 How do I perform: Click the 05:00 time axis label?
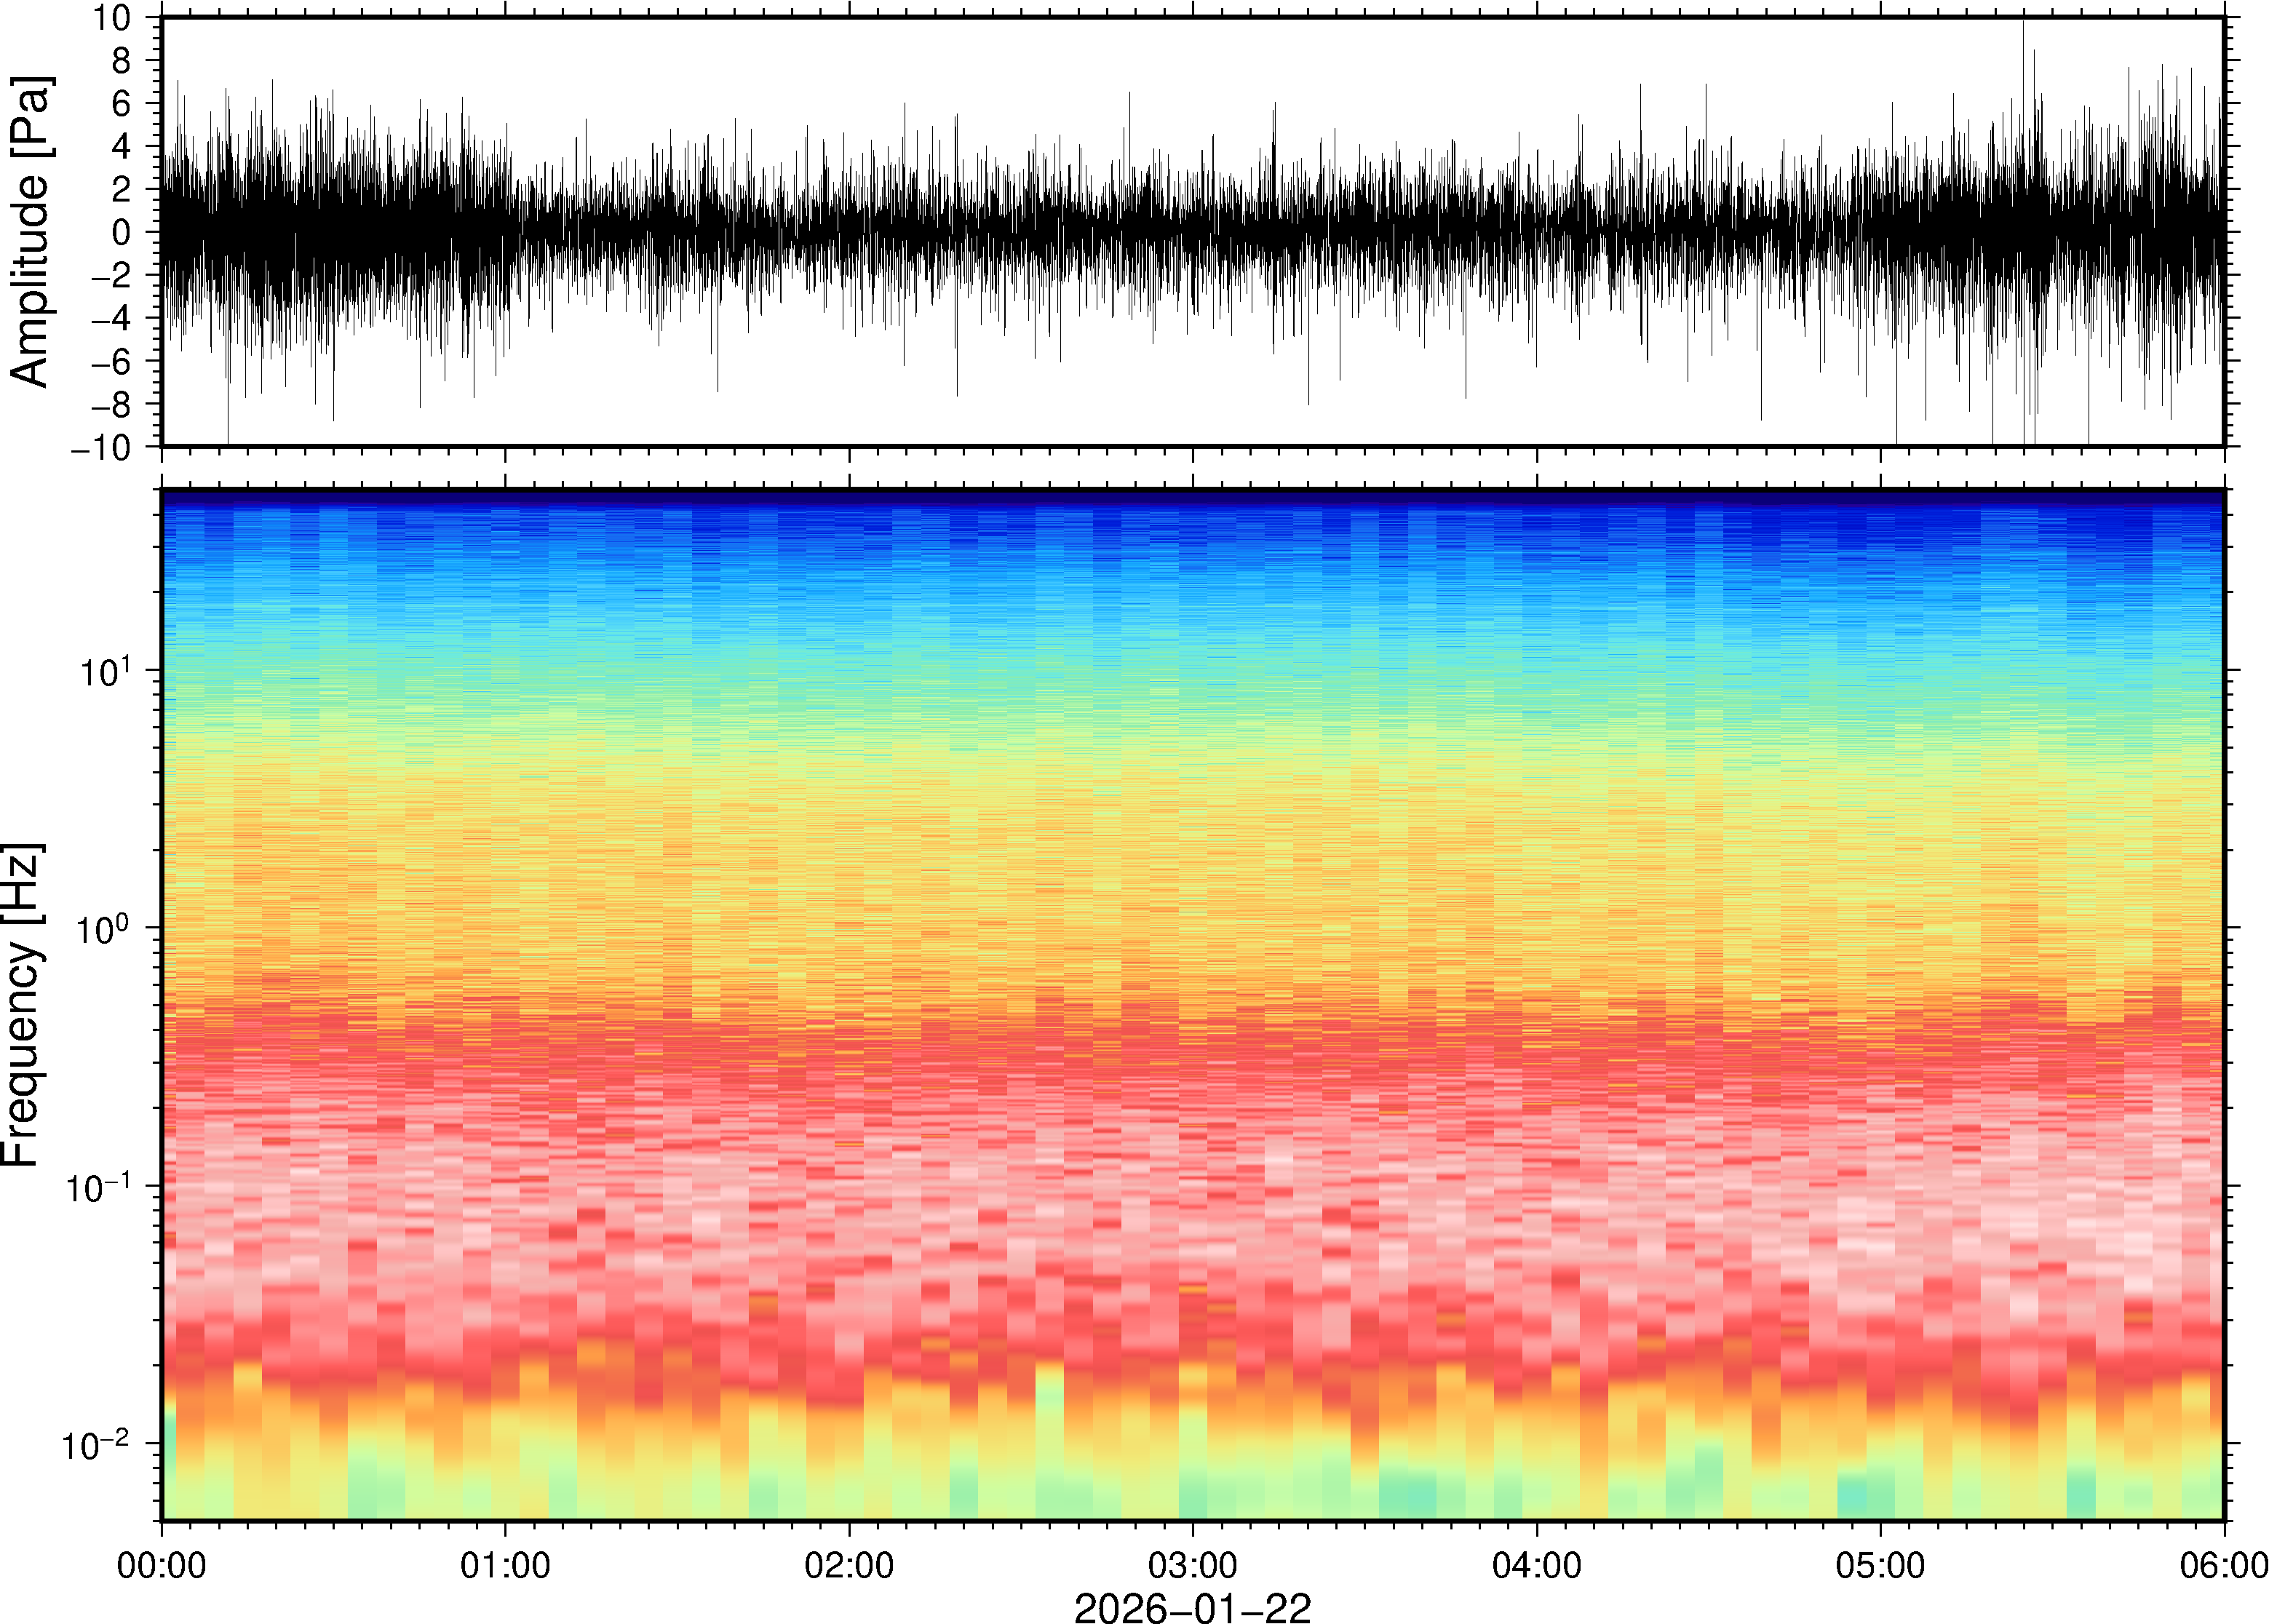[1880, 1564]
